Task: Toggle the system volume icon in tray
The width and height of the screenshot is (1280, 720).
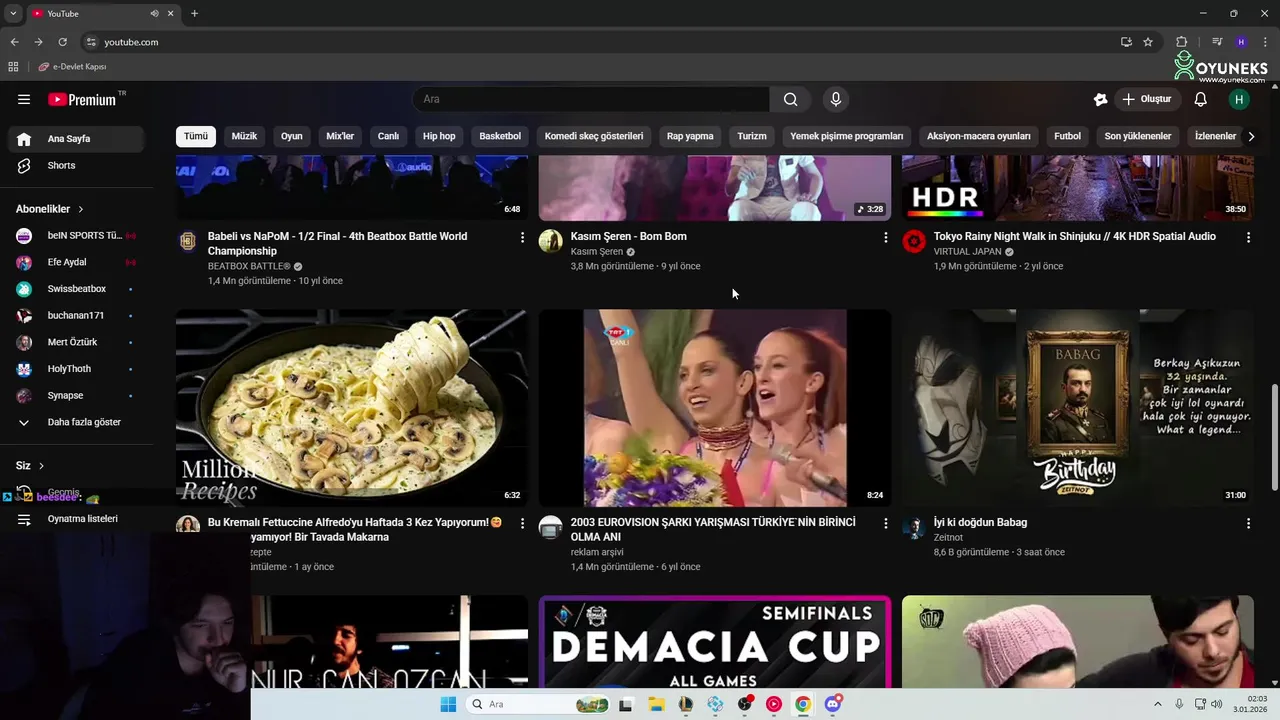Action: (x=1217, y=704)
